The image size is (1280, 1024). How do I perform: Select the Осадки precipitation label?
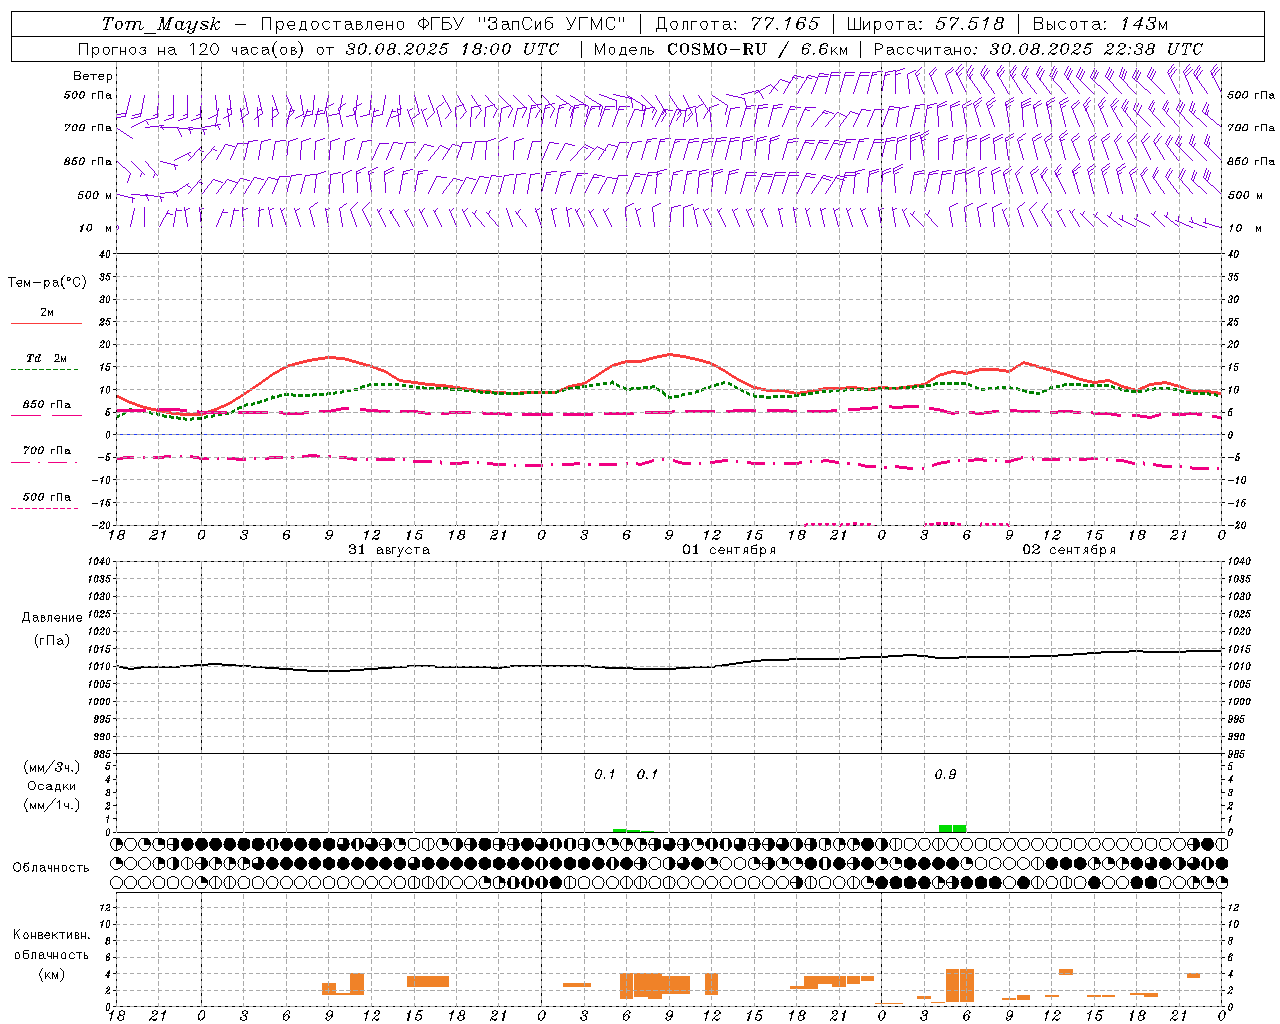[52, 786]
